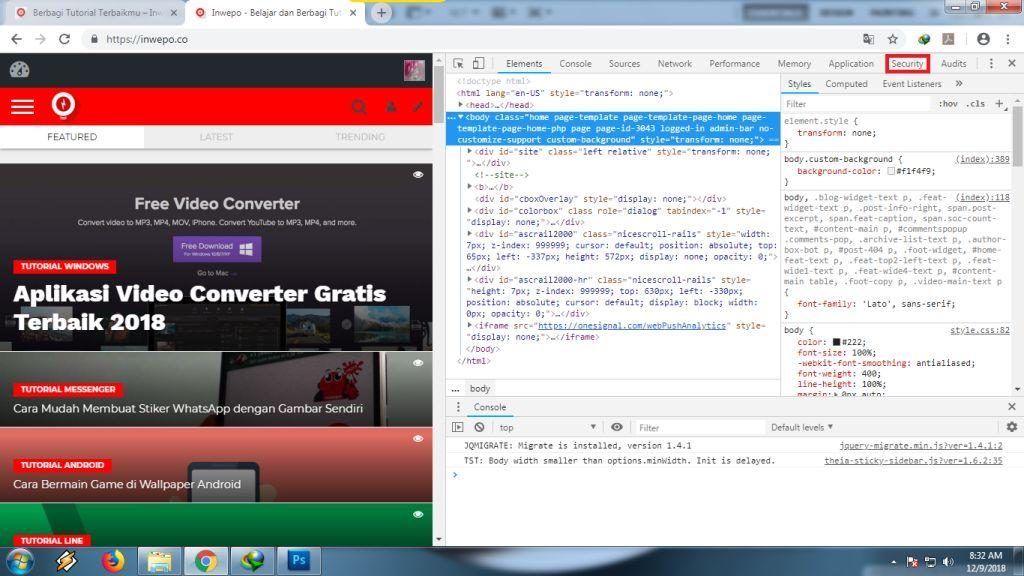The image size is (1024, 576).
Task: Open the Security tab
Action: [x=907, y=63]
